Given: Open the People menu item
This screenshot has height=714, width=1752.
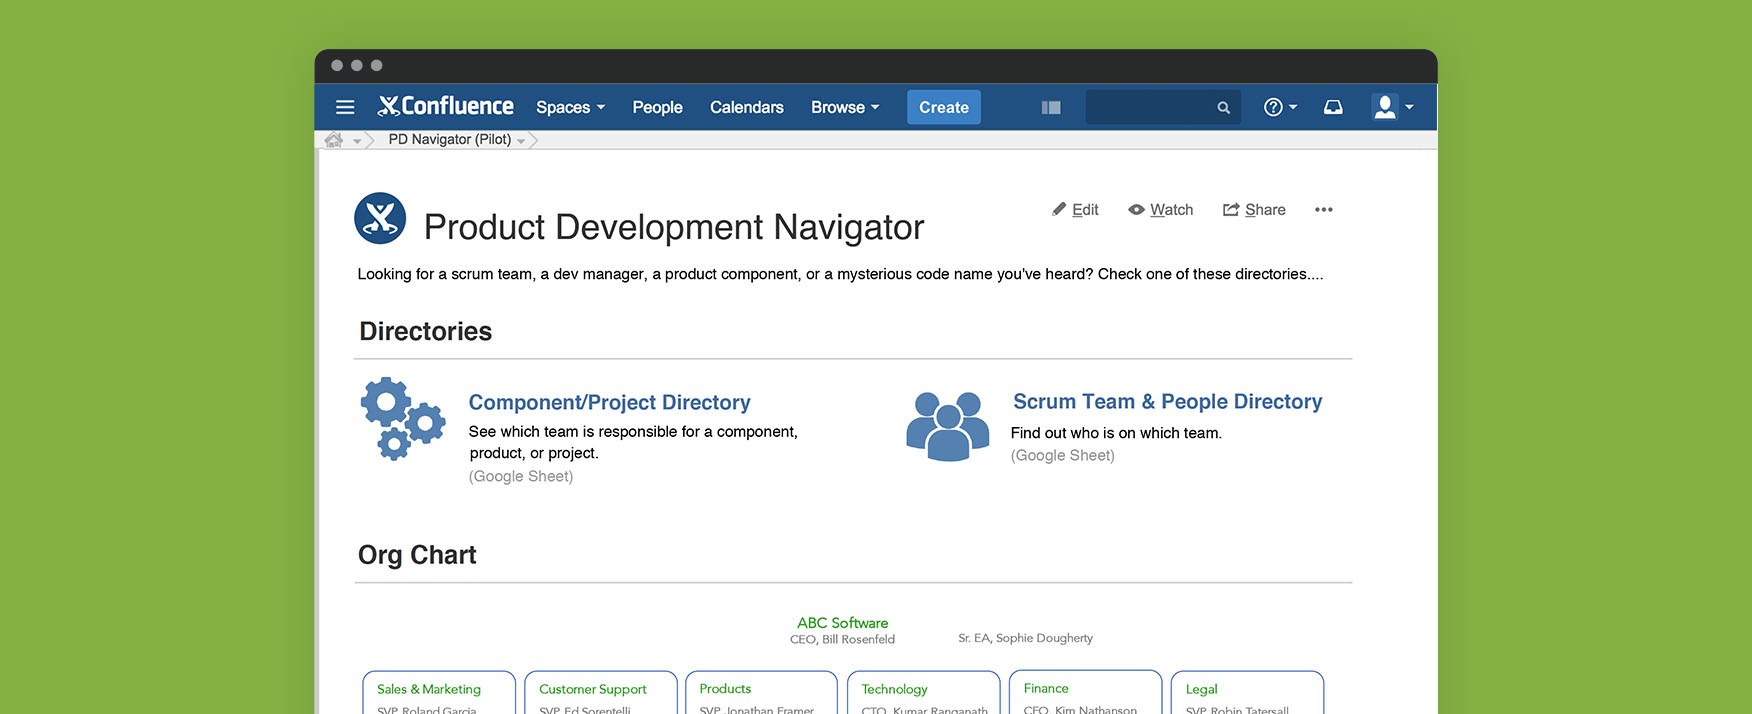Looking at the screenshot, I should pyautogui.click(x=657, y=107).
